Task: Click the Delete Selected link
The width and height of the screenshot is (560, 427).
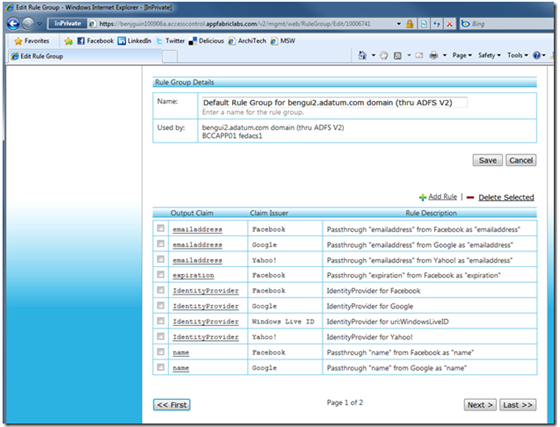Action: [x=506, y=197]
